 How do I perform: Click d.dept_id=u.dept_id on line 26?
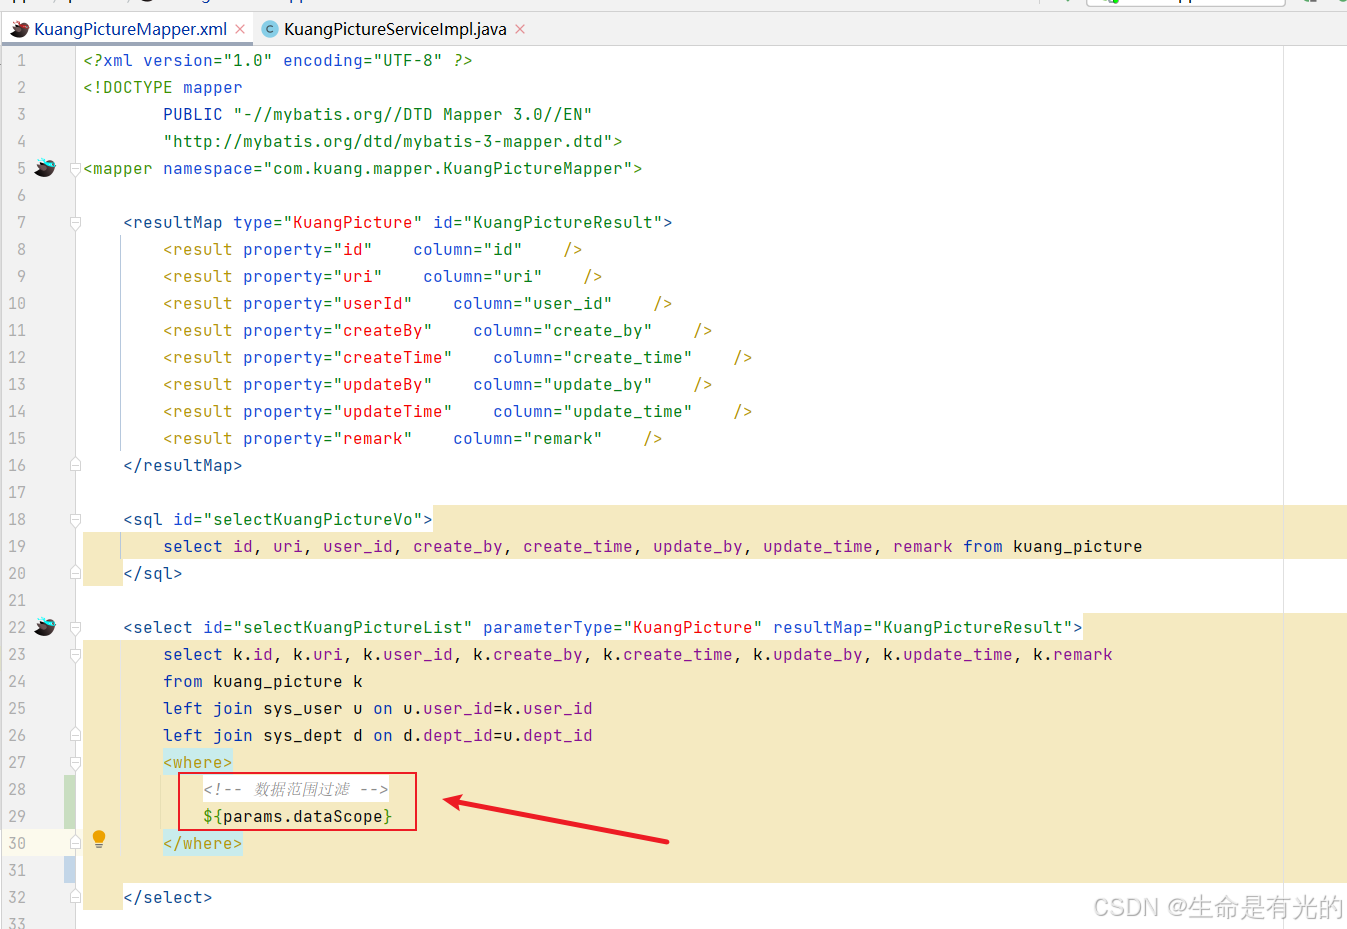tap(498, 735)
